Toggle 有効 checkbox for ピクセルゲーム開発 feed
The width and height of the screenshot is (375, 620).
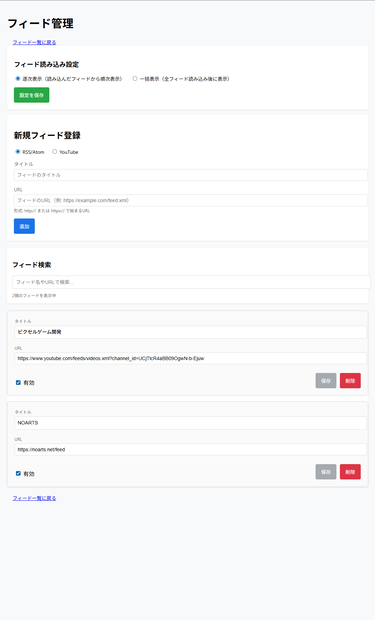click(18, 382)
